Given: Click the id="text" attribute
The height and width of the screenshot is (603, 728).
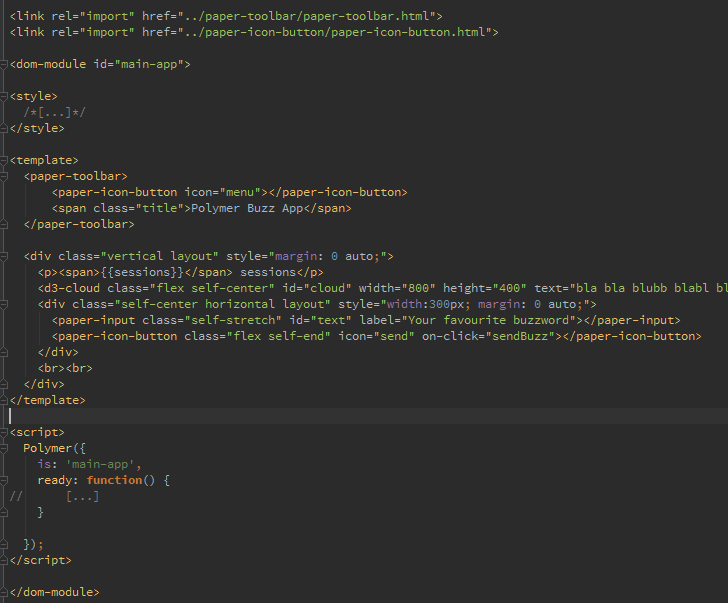Looking at the screenshot, I should coord(320,320).
